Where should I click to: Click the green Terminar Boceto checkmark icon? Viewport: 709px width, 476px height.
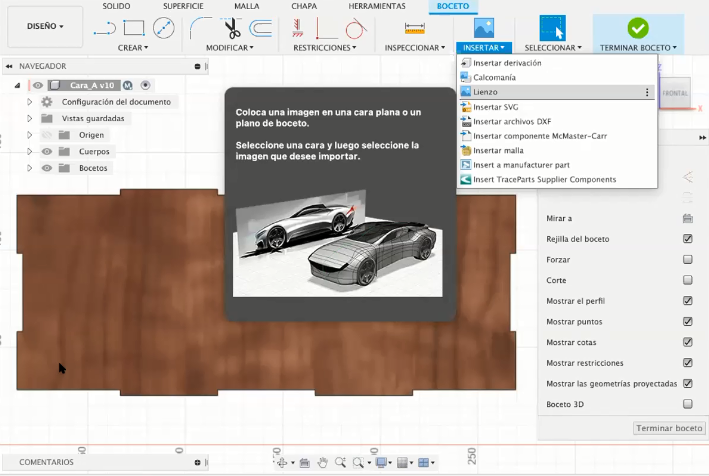pos(637,27)
